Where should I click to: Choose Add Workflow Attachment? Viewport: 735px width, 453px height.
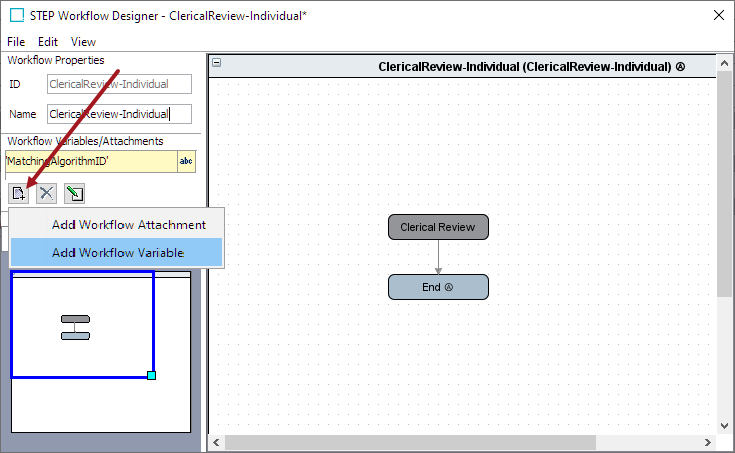128,225
